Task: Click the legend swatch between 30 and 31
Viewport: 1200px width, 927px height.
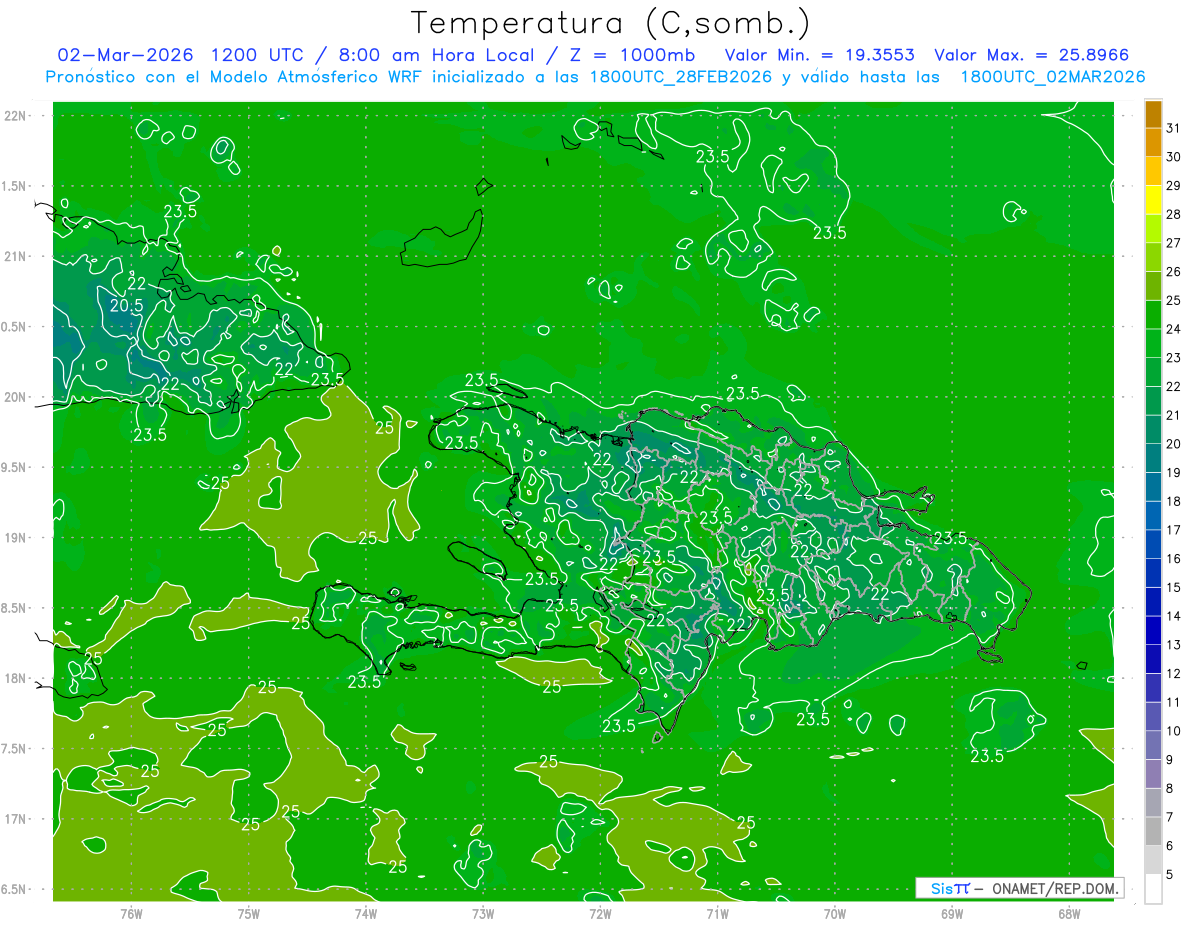Action: [x=1153, y=143]
